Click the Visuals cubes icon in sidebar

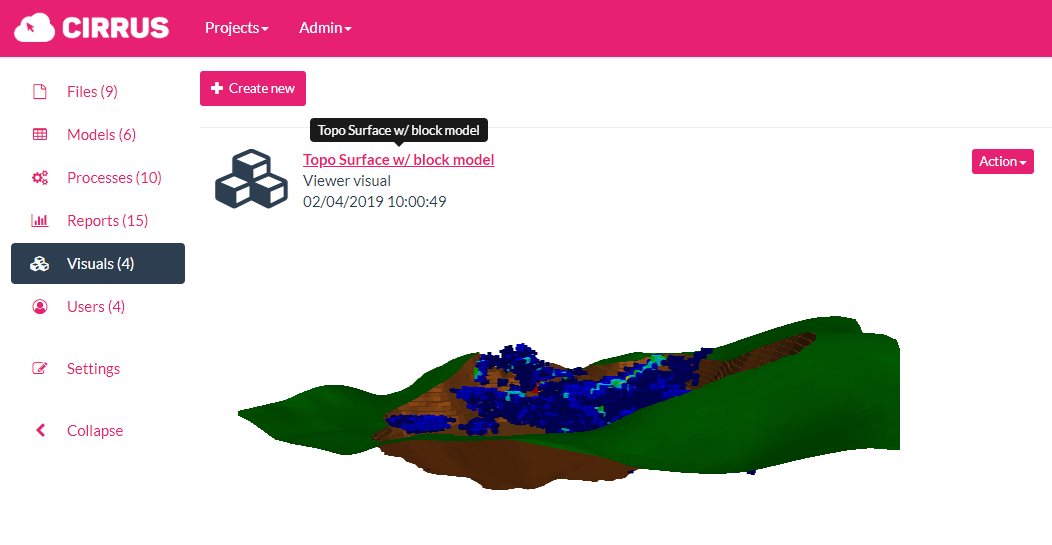(x=40, y=264)
